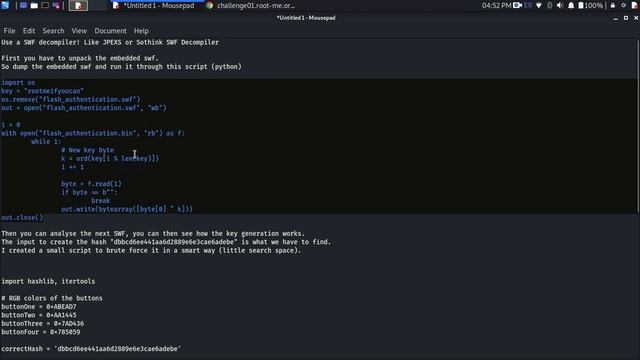Click the buttonThree = 0x7AD436 line
This screenshot has width=640, height=360.
[x=42, y=324]
